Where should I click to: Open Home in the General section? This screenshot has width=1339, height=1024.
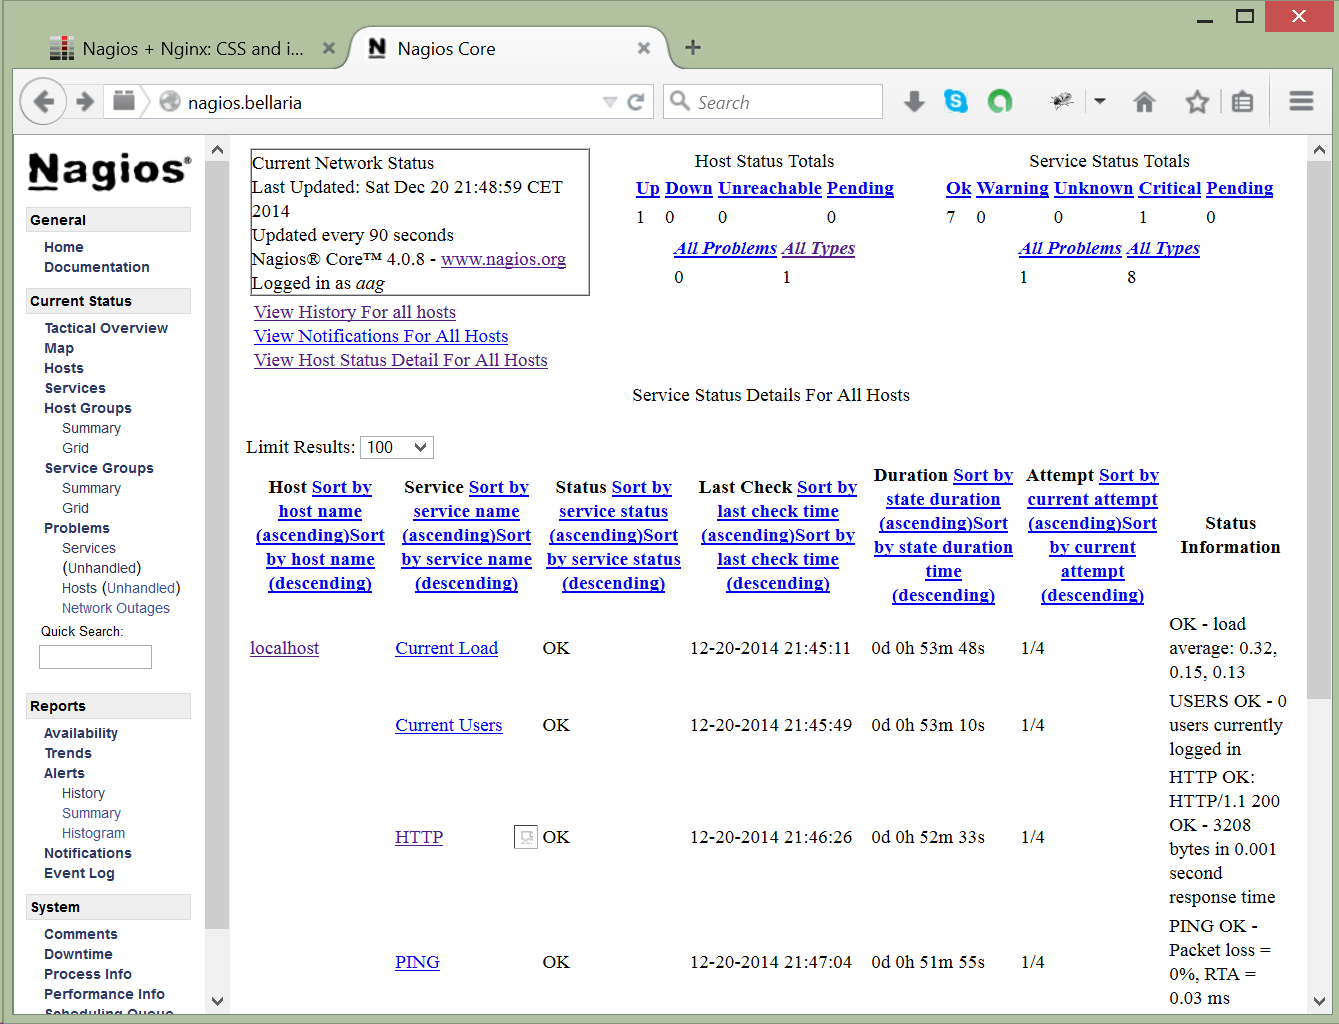coord(64,247)
